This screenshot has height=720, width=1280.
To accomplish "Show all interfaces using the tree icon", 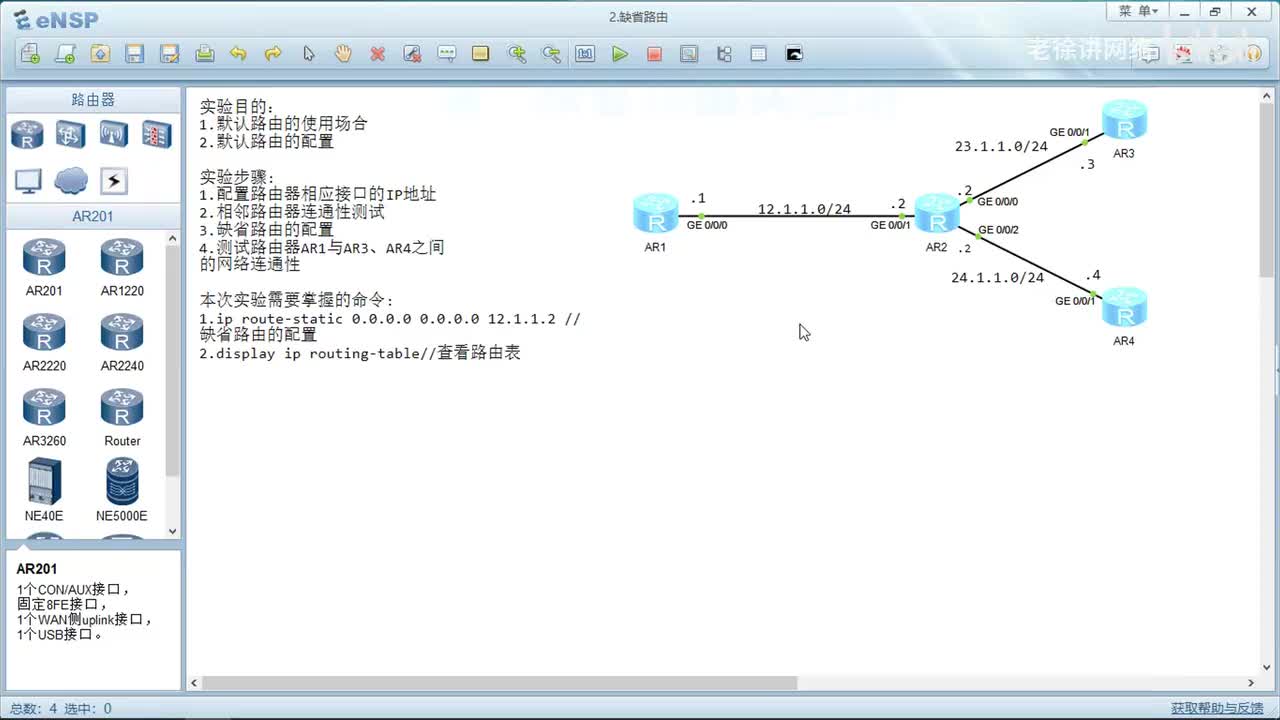I will coord(724,54).
